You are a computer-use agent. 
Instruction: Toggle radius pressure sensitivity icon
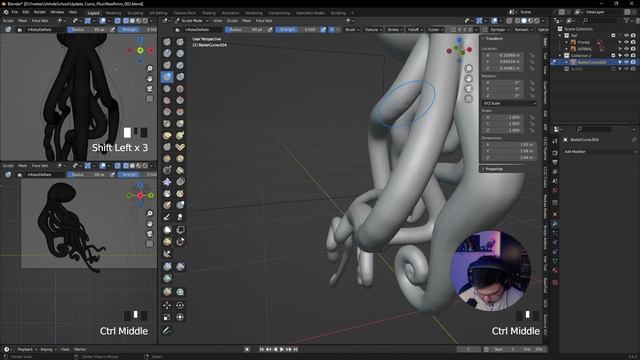[x=270, y=30]
